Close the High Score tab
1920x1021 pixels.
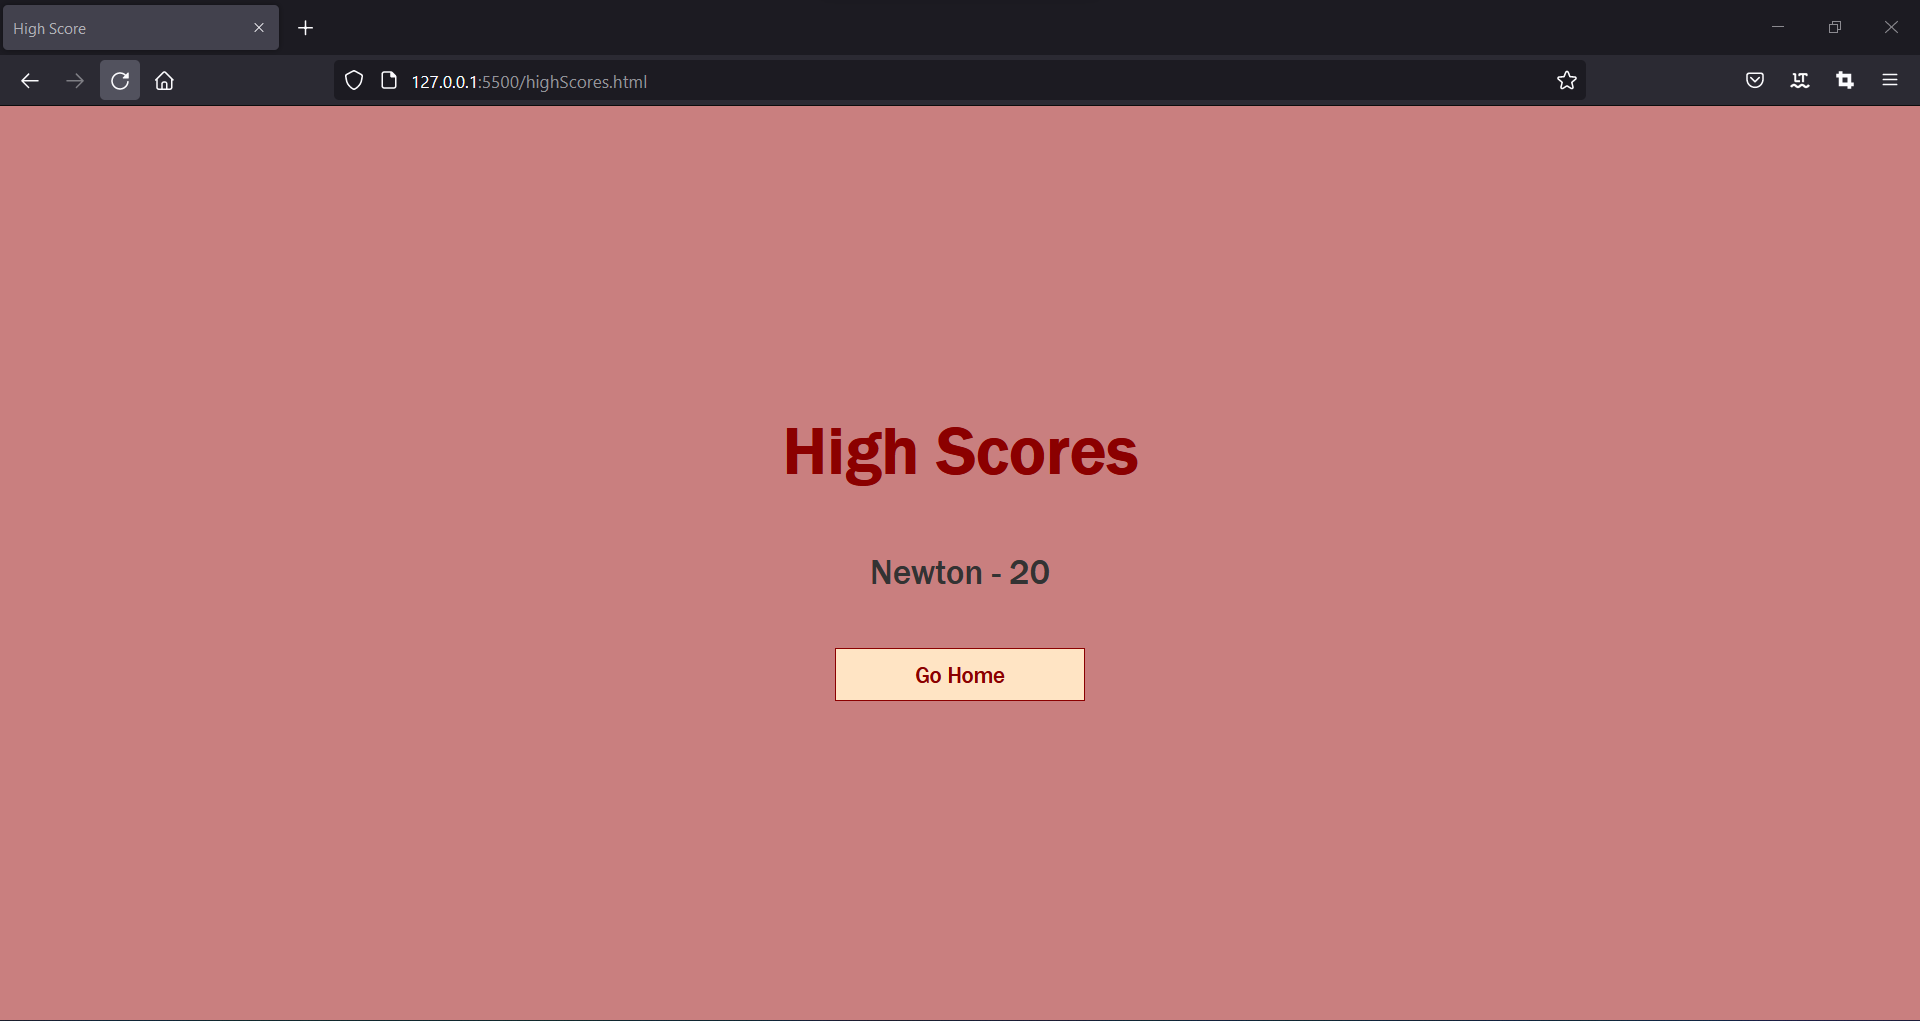click(259, 27)
